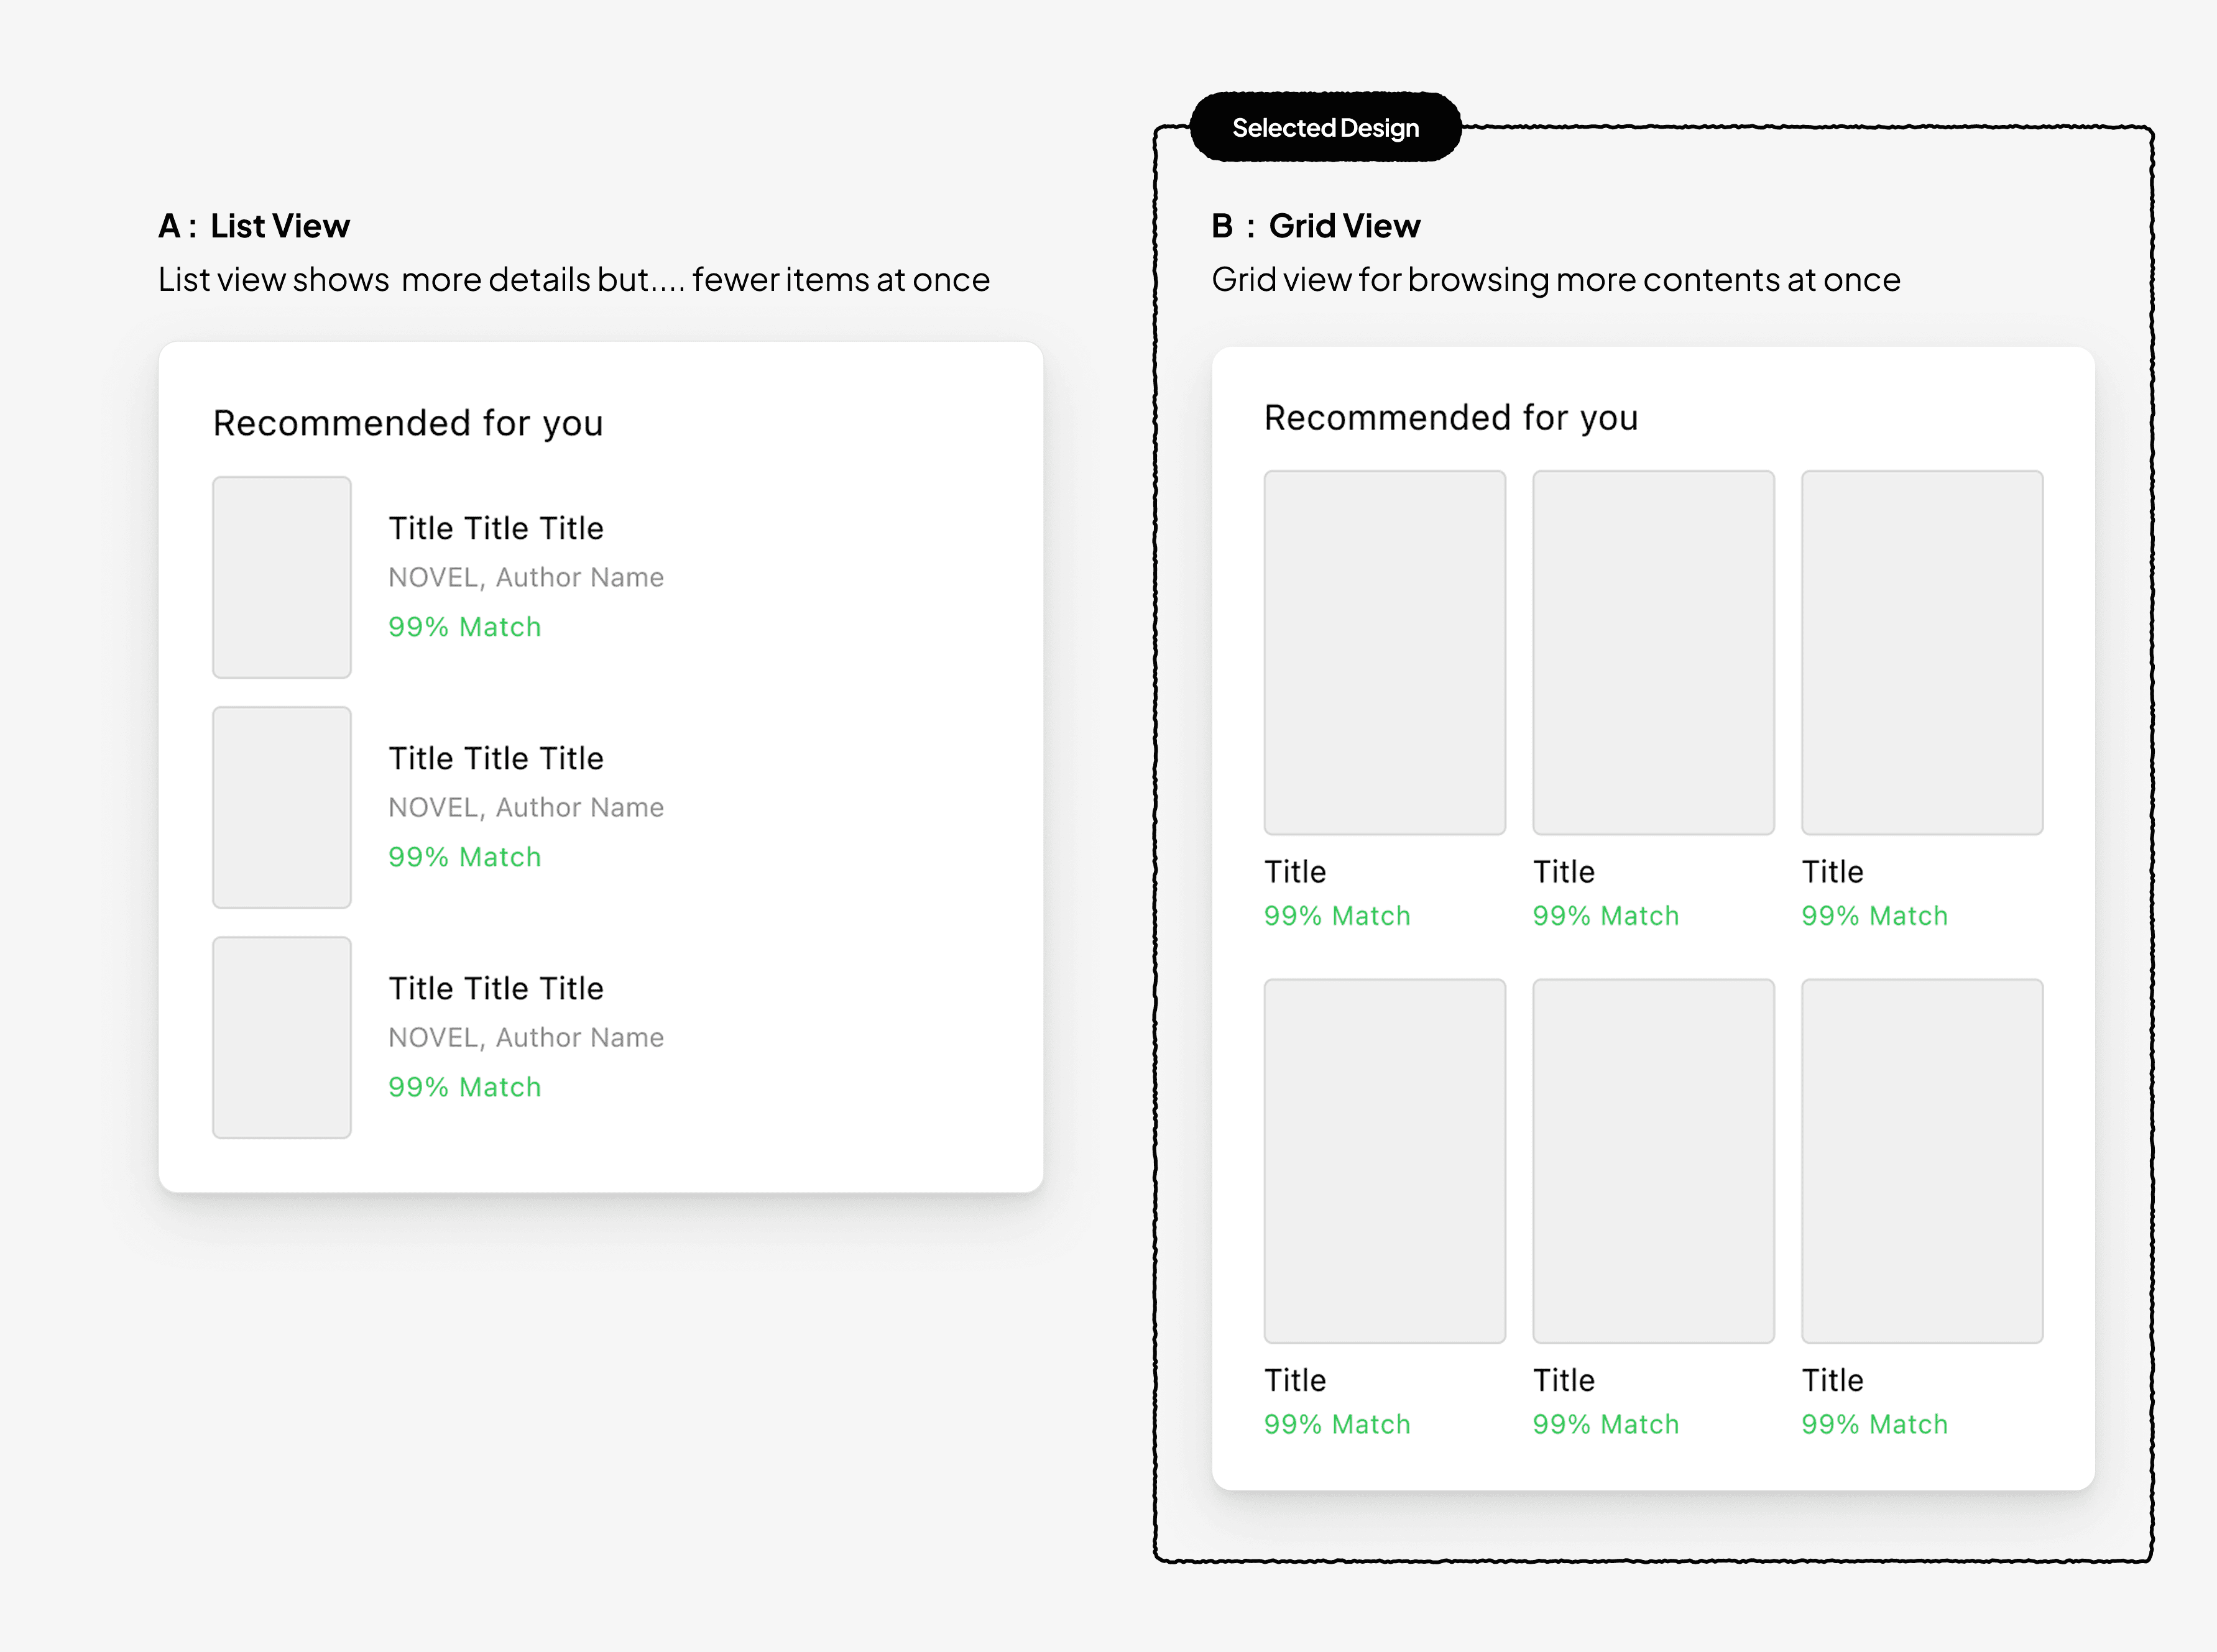Click the Selected Design badge

(1325, 128)
